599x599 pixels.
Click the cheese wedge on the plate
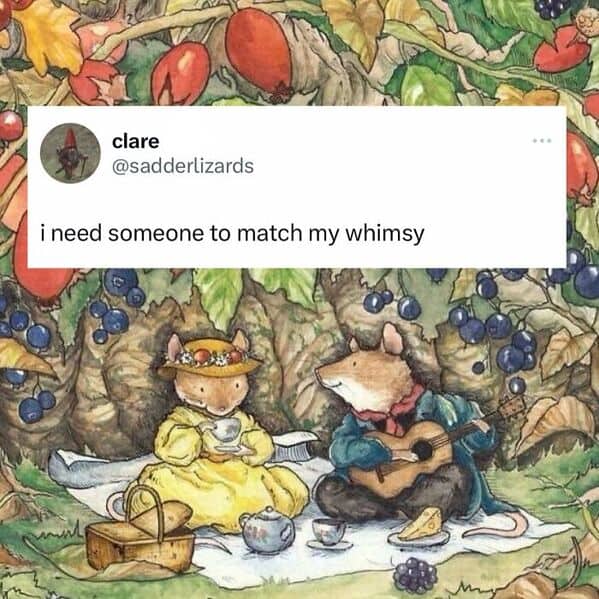[422, 525]
